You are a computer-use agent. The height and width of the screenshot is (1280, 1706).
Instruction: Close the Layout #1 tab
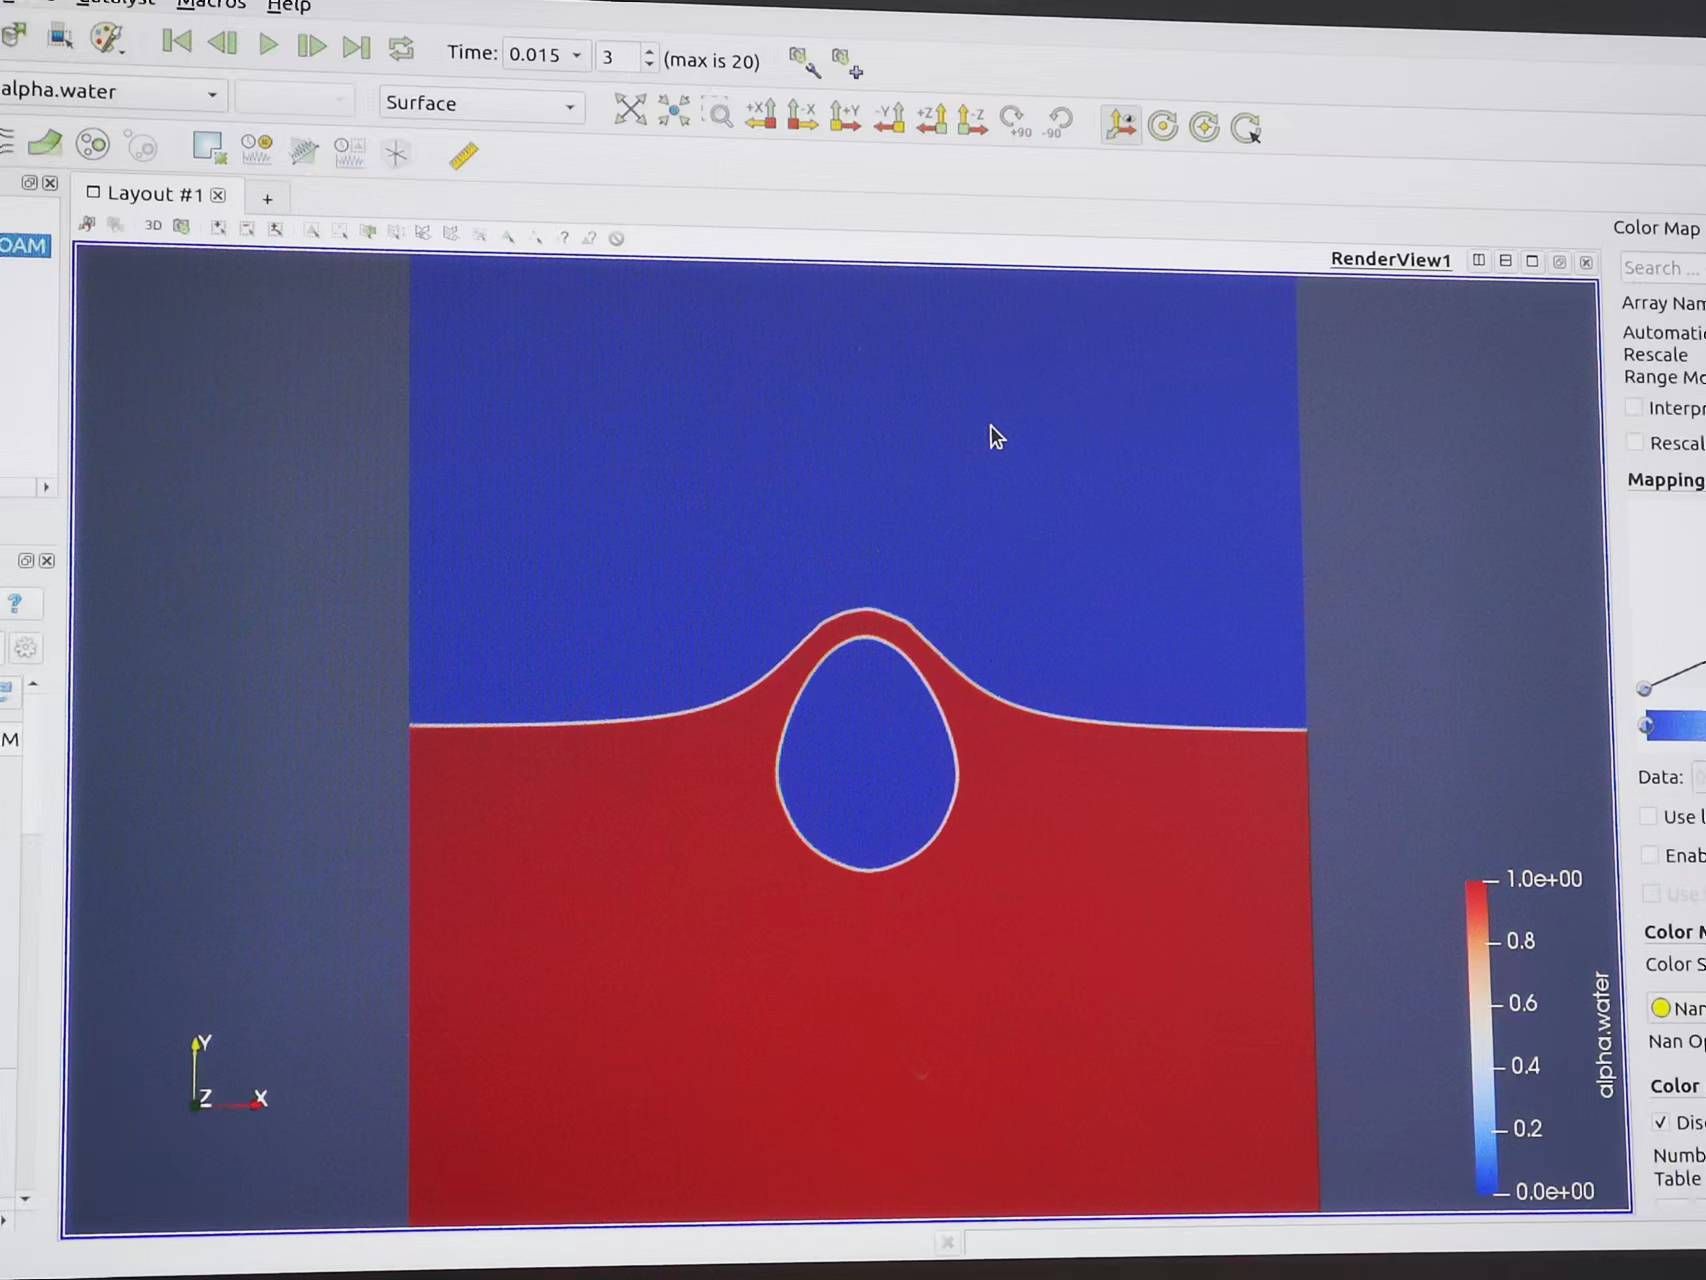(218, 196)
